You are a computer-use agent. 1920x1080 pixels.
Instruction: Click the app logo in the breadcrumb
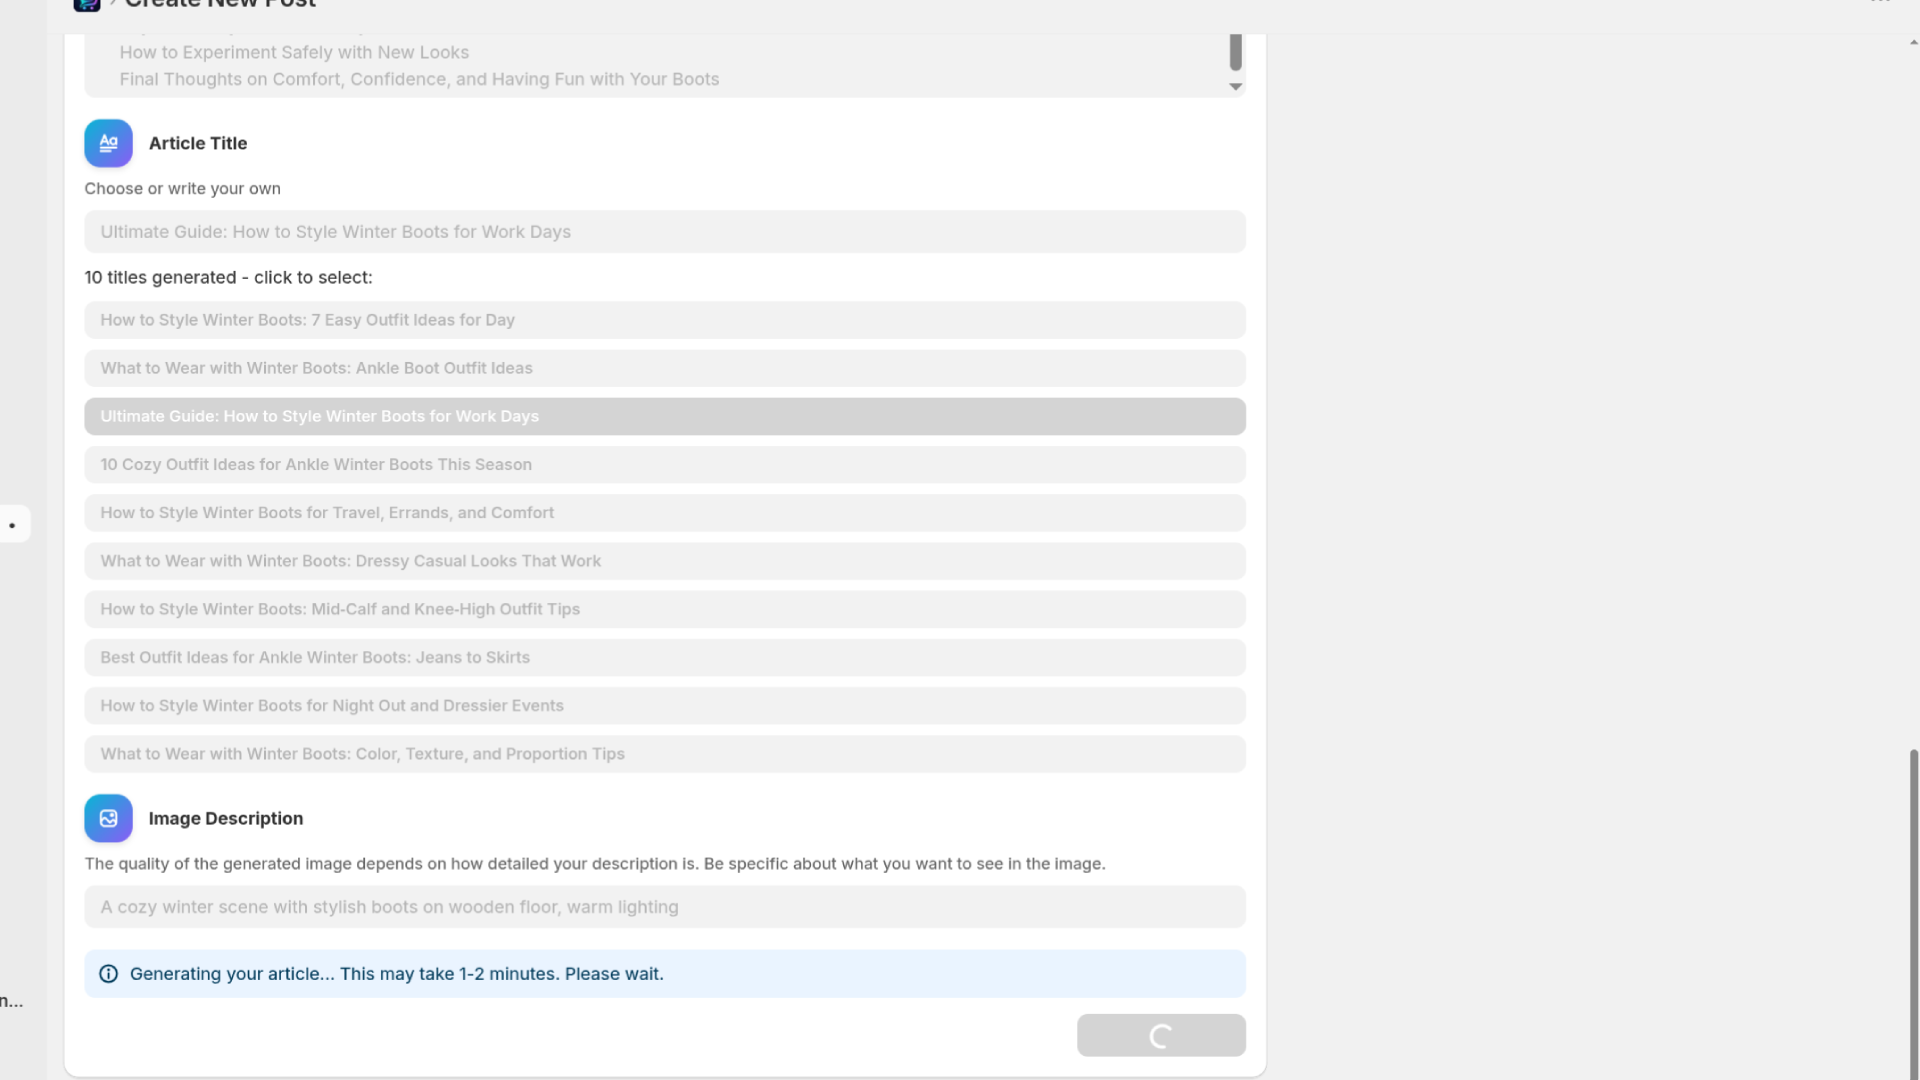(x=88, y=5)
